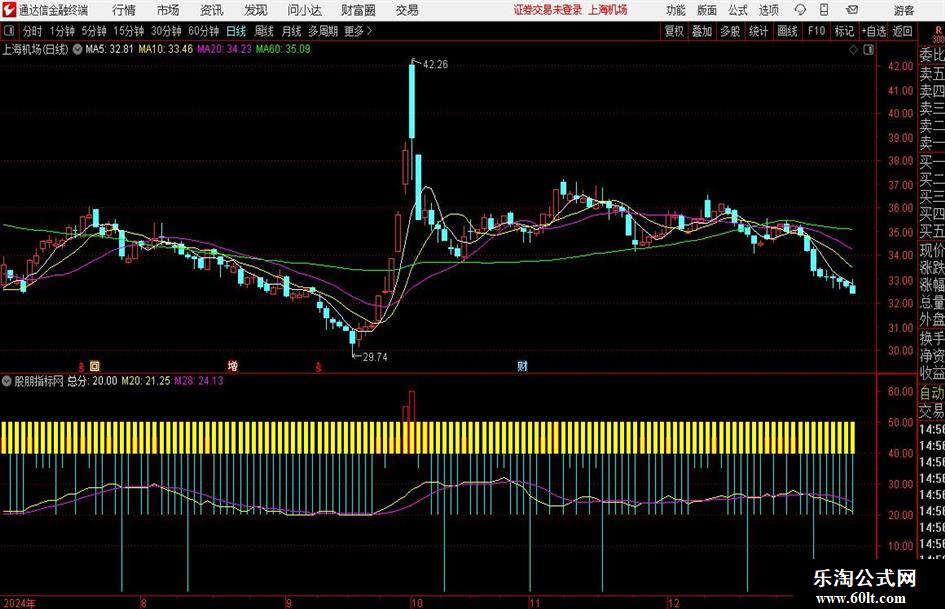Click the MA20: 34.23 value label
Viewport: 945px width, 609px height.
224,49
